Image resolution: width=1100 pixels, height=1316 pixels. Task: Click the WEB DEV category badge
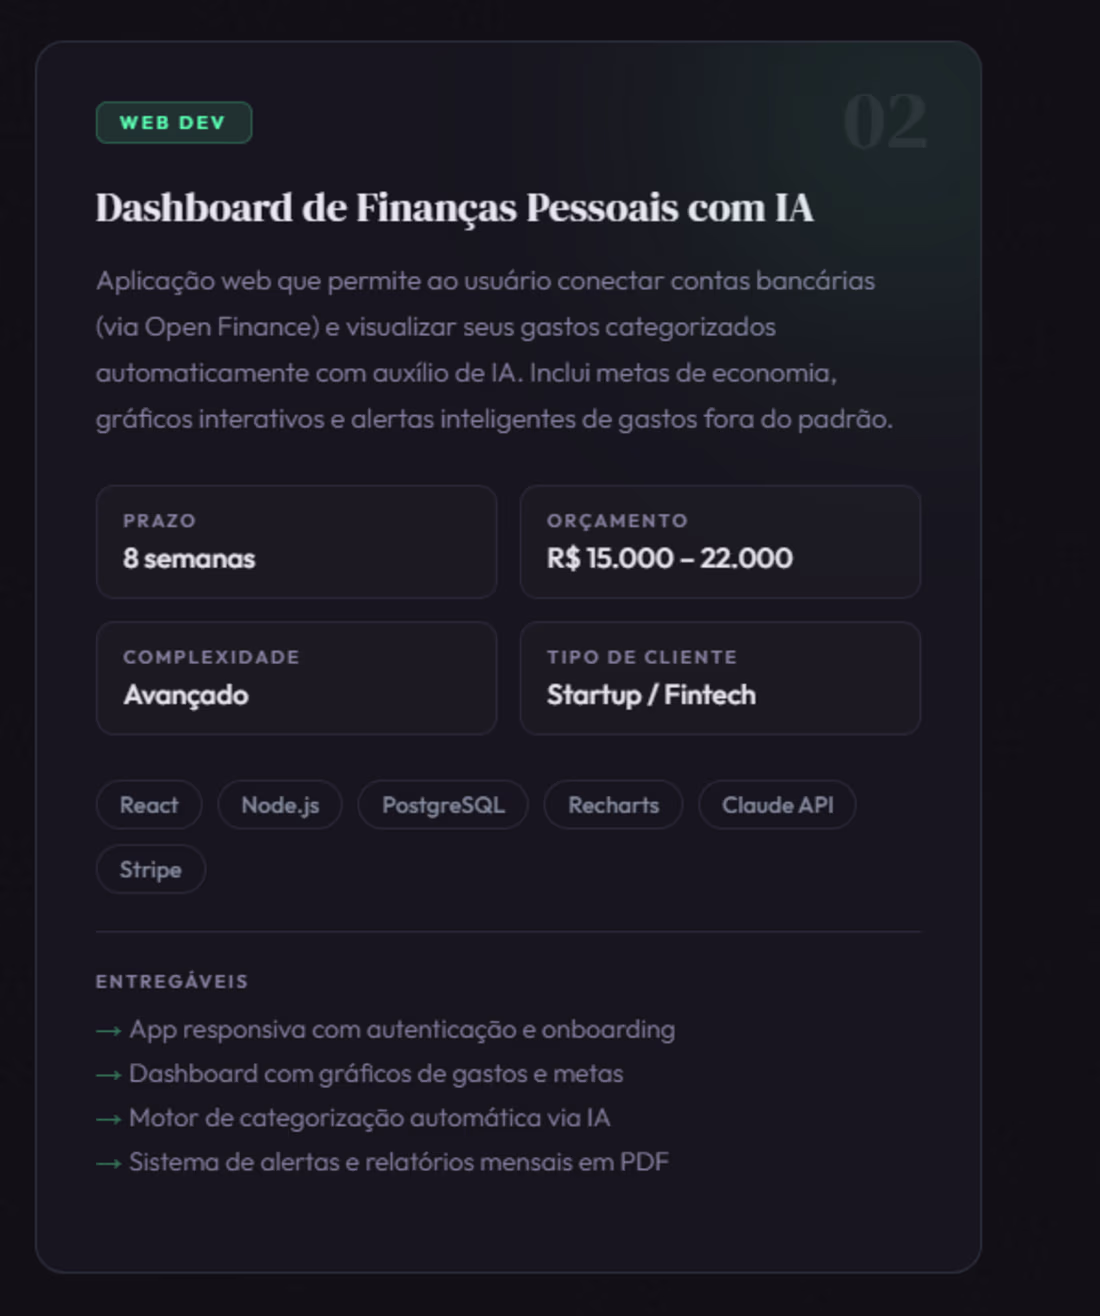[x=173, y=123]
